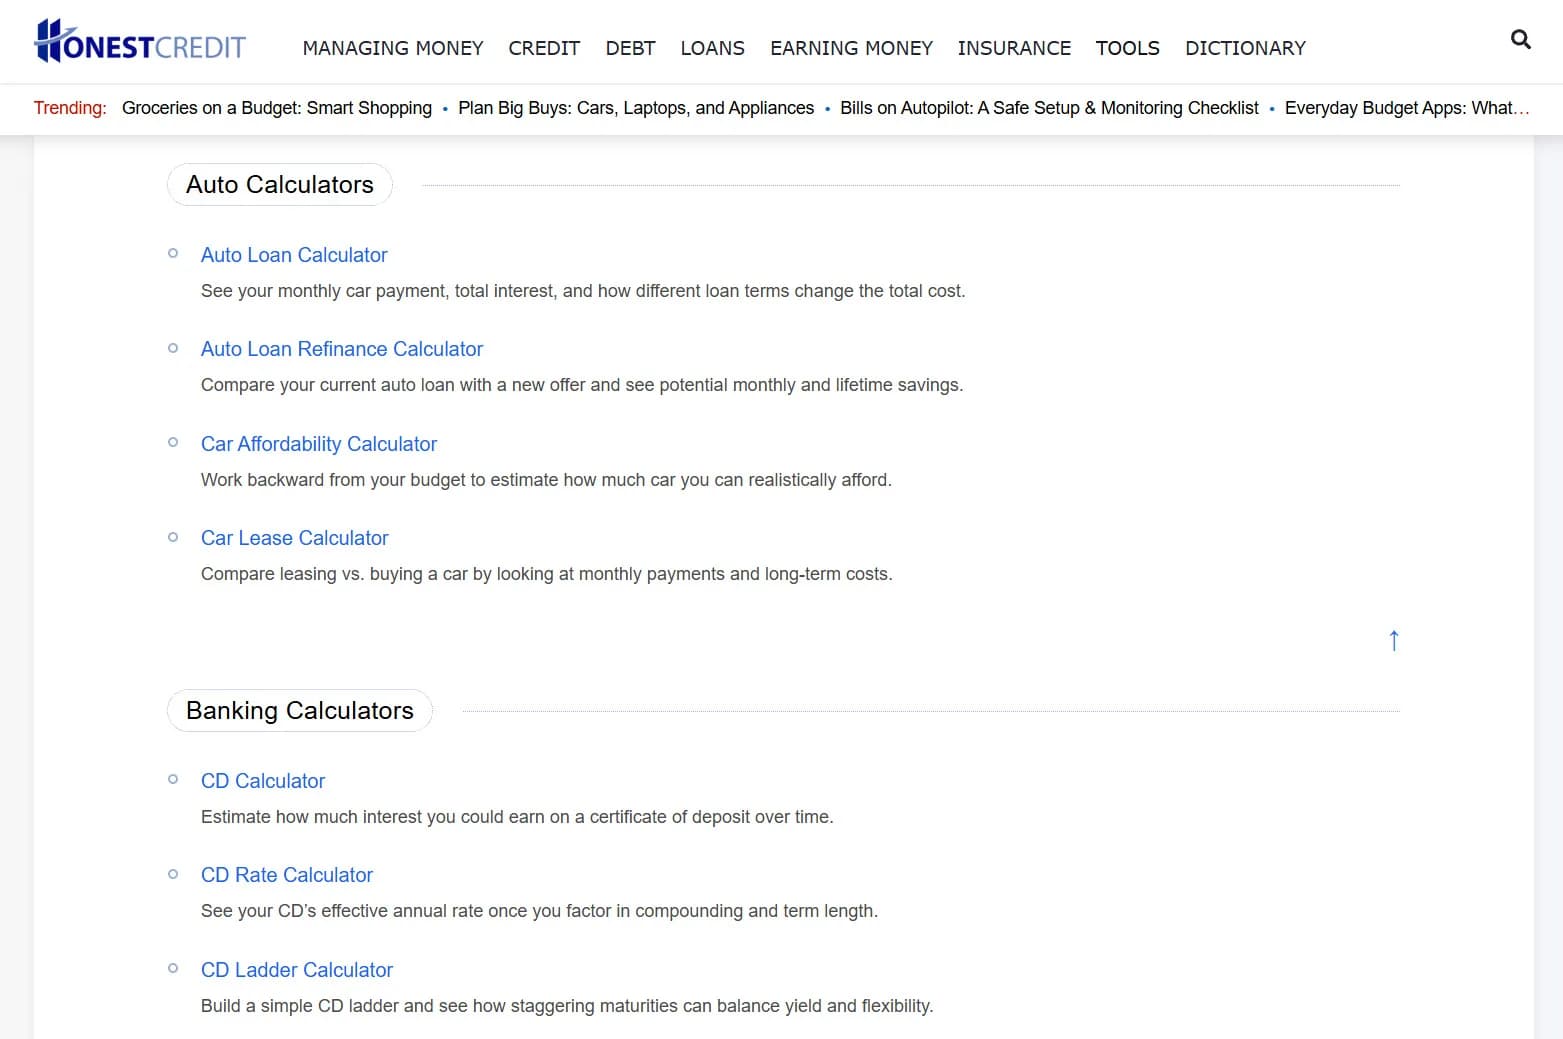Click 'Compare leasing vs. buying' description
This screenshot has width=1563, height=1039.
click(x=547, y=574)
